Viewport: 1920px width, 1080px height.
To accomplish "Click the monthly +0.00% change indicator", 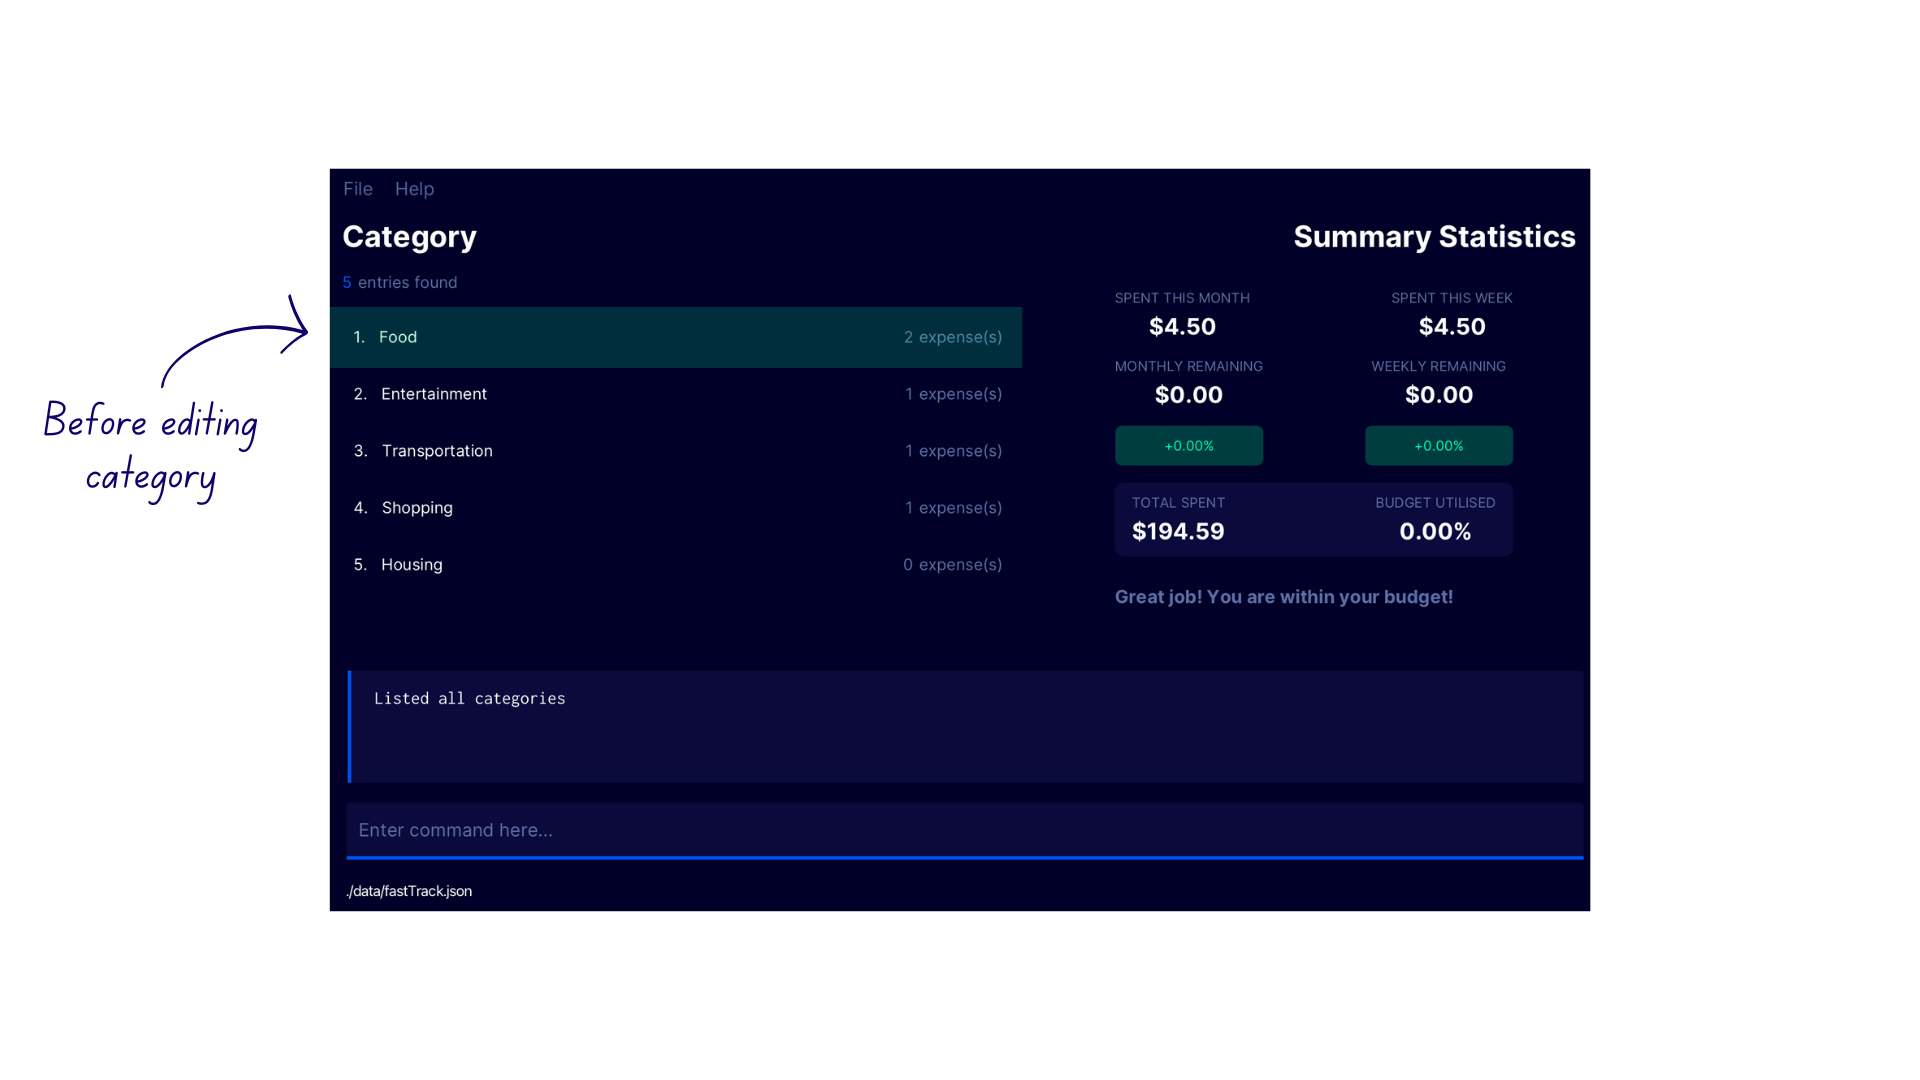I will [x=1189, y=446].
